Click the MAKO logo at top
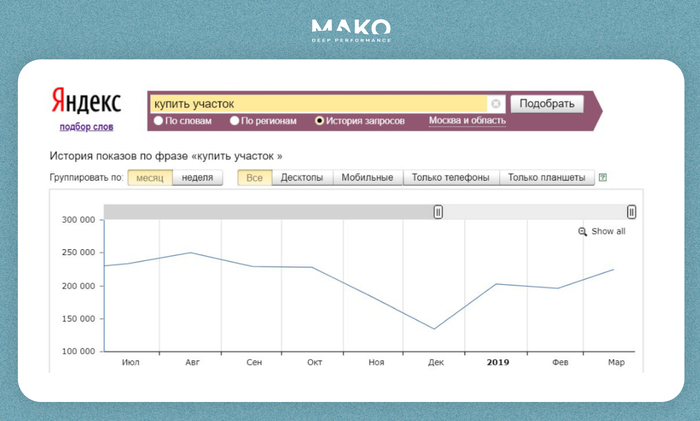Viewport: 700px width, 421px height. point(350,29)
